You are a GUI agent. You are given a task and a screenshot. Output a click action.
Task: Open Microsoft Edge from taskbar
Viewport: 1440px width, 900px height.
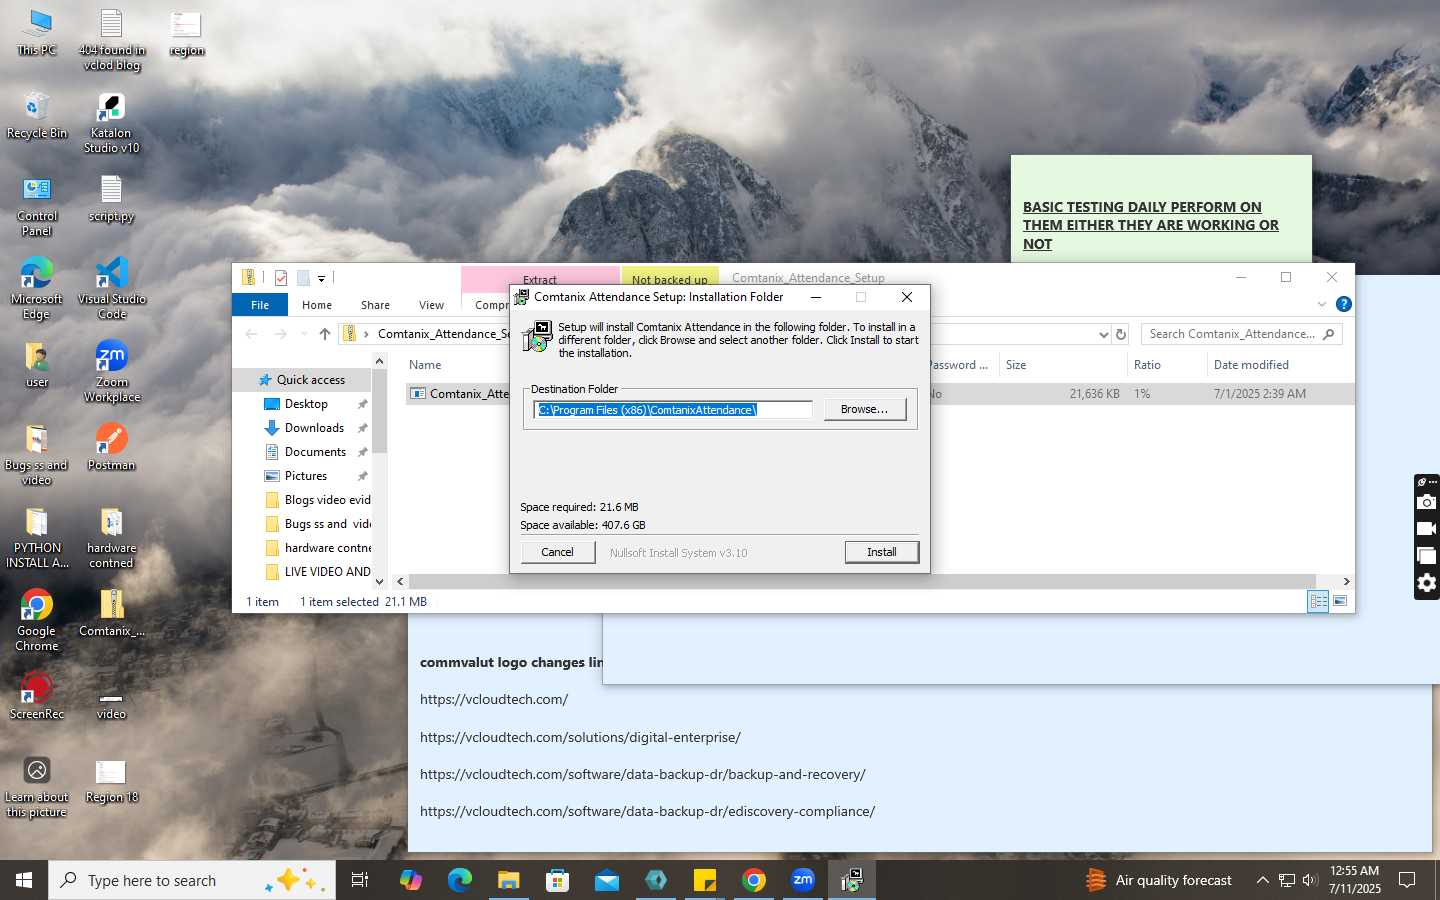point(459,880)
